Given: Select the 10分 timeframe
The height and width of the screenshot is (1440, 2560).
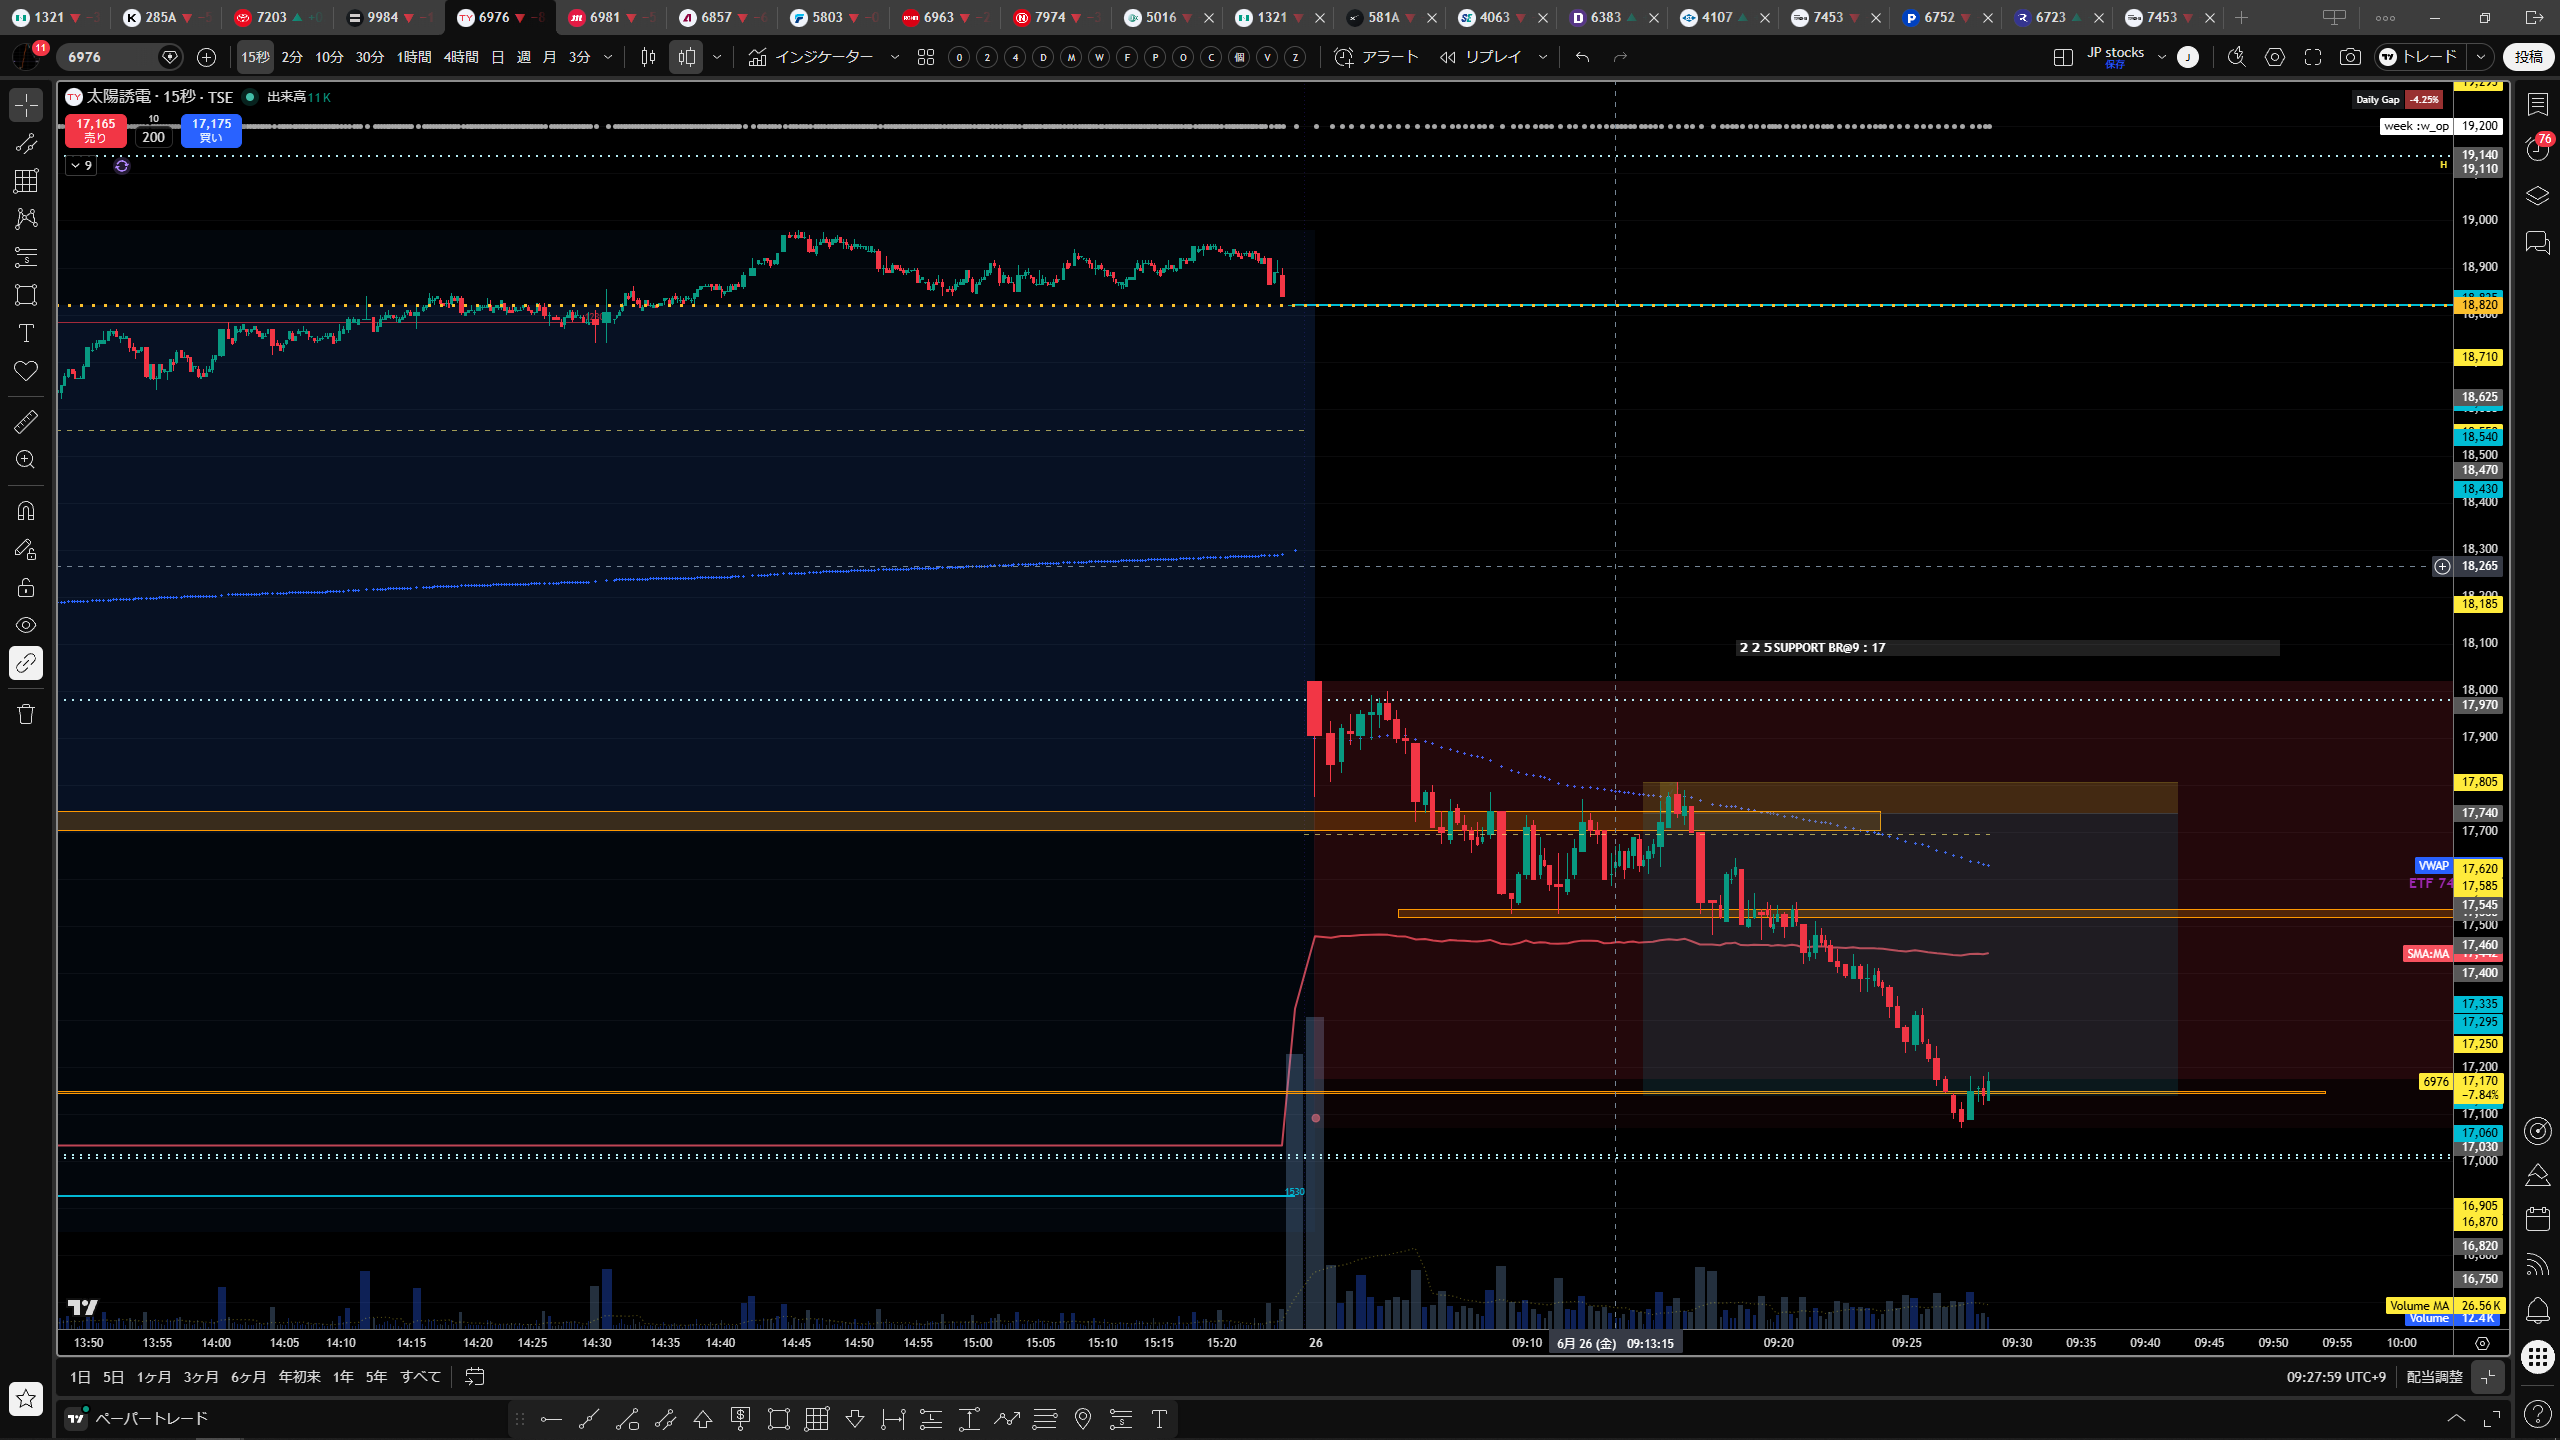Looking at the screenshot, I should pyautogui.click(x=329, y=57).
